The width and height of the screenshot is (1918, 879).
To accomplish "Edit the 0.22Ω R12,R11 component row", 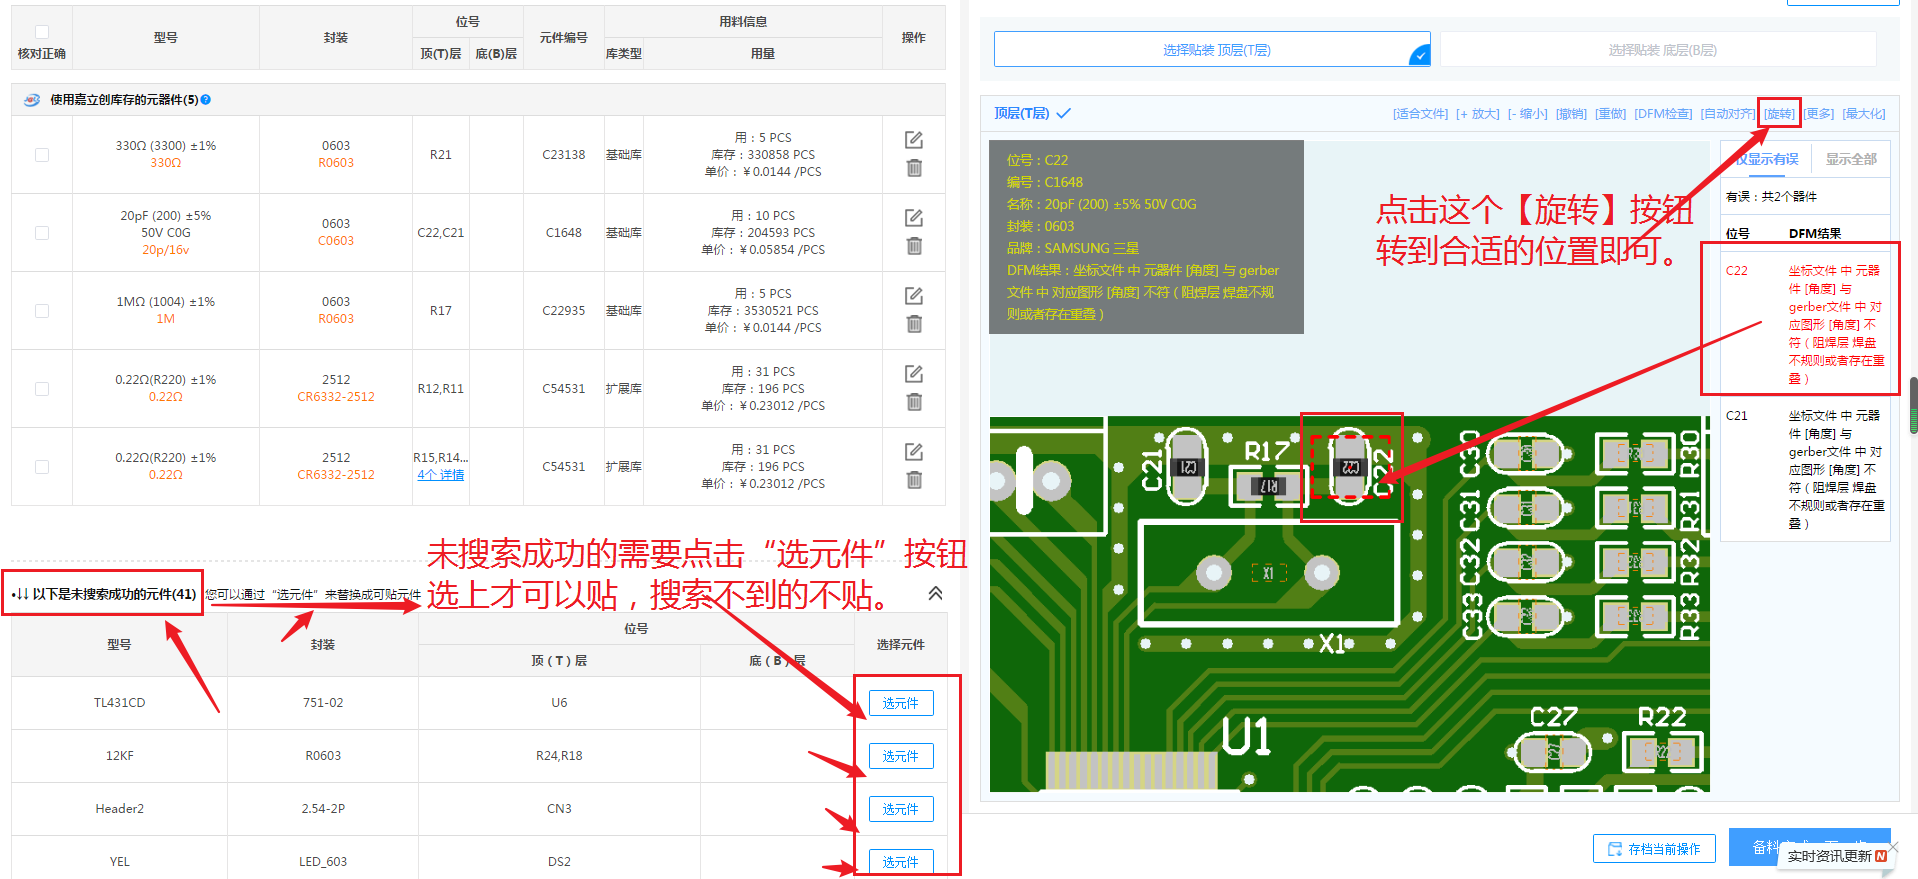I will coord(914,374).
